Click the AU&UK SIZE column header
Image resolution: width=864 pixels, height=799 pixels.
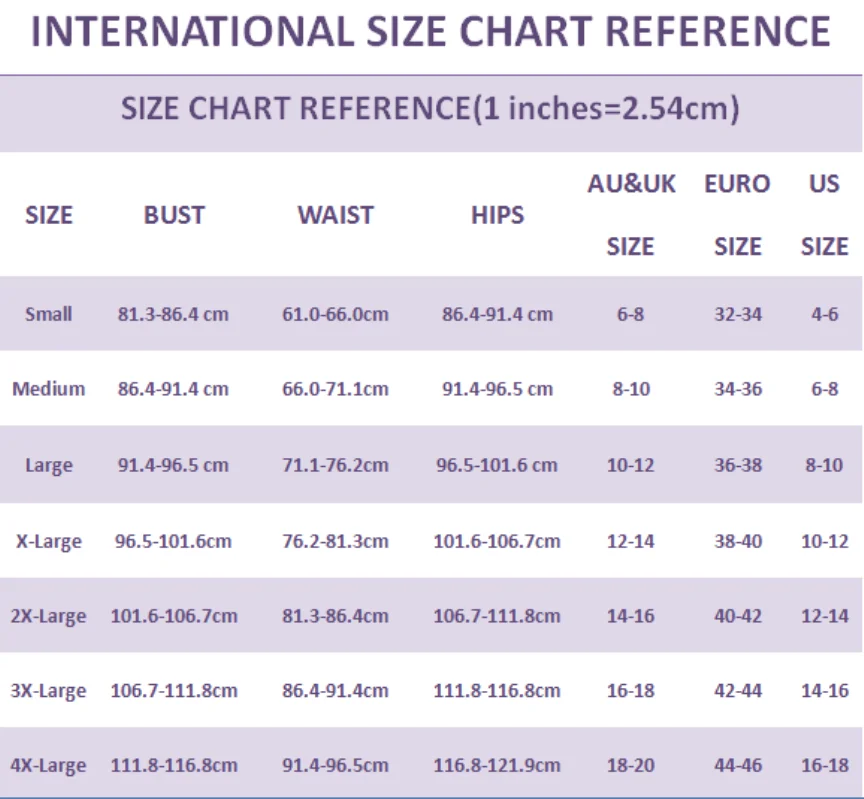click(631, 214)
